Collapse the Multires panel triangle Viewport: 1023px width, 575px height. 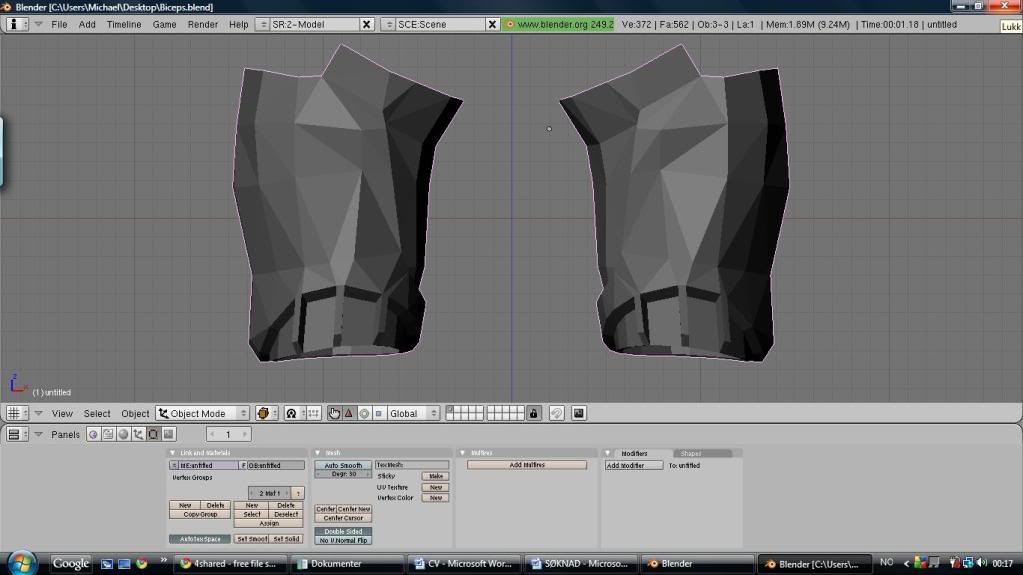[x=463, y=452]
